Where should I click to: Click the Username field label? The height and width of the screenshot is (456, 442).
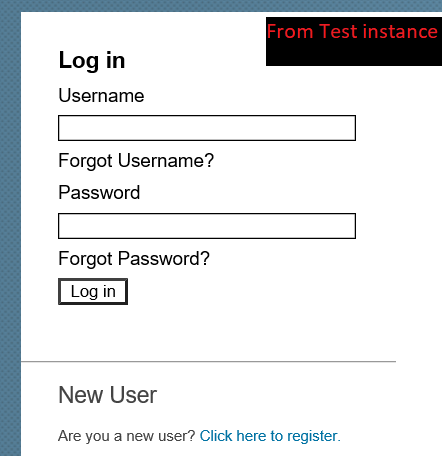[101, 96]
